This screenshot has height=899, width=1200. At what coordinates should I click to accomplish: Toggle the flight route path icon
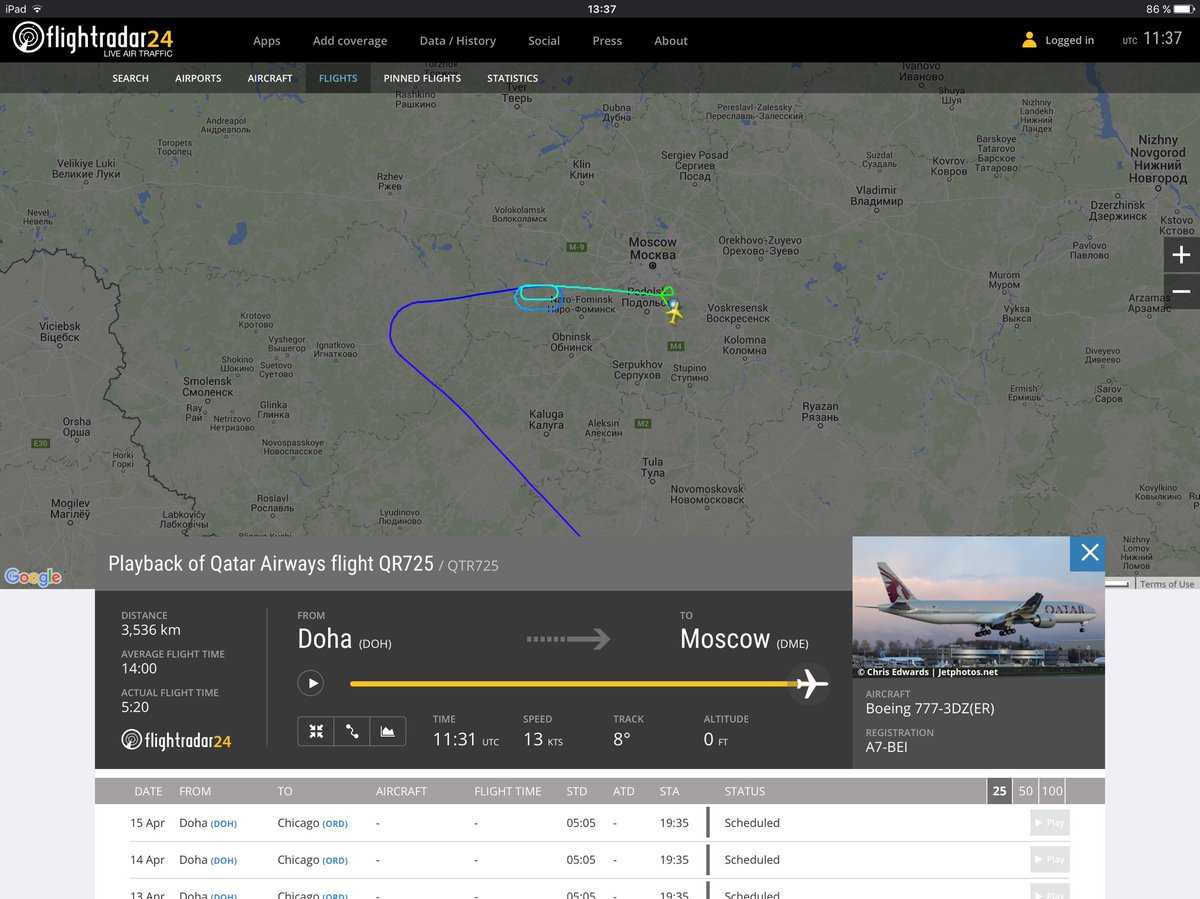tap(351, 731)
